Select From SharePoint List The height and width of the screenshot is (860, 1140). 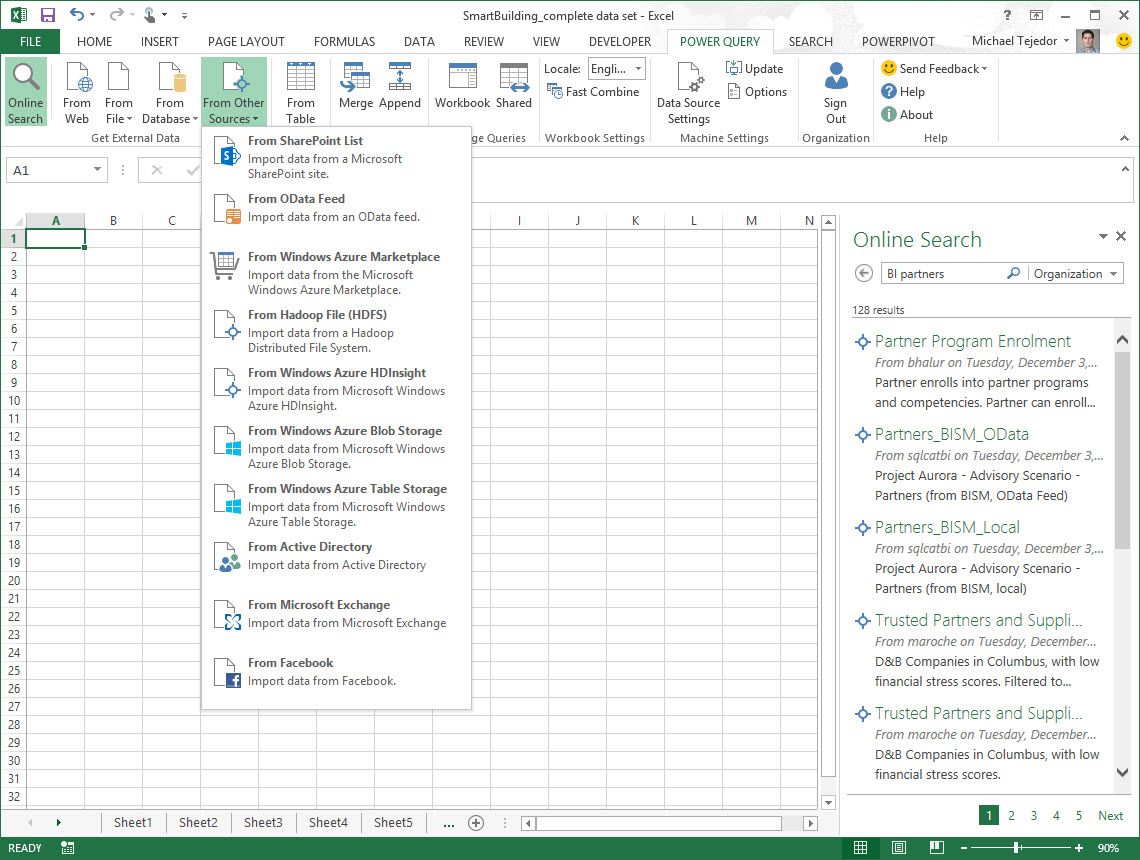click(336, 156)
